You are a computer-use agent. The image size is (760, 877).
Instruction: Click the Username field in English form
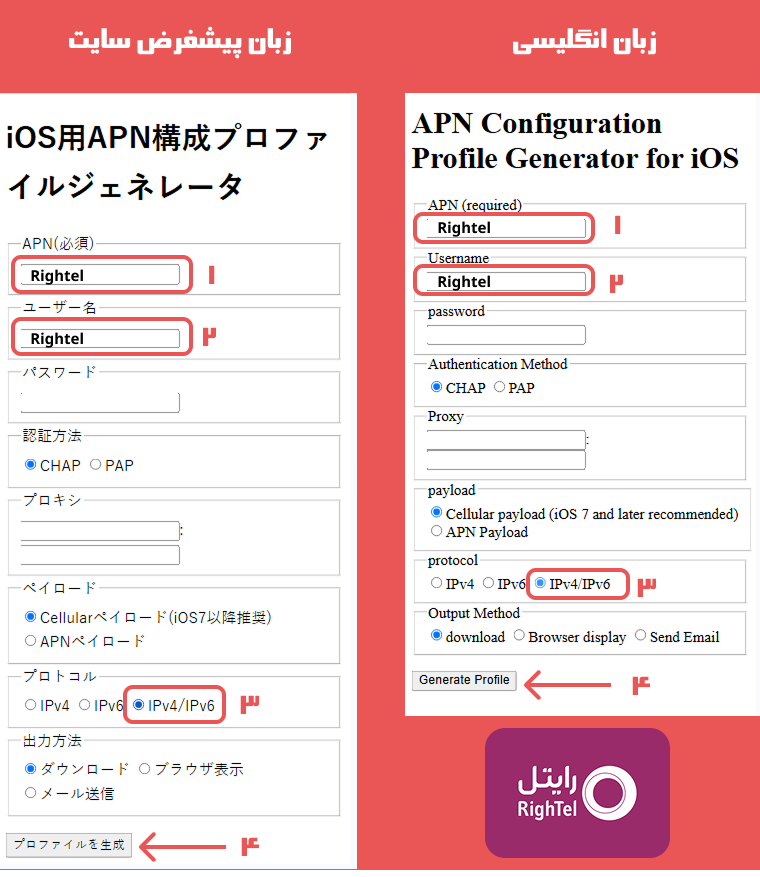505,282
